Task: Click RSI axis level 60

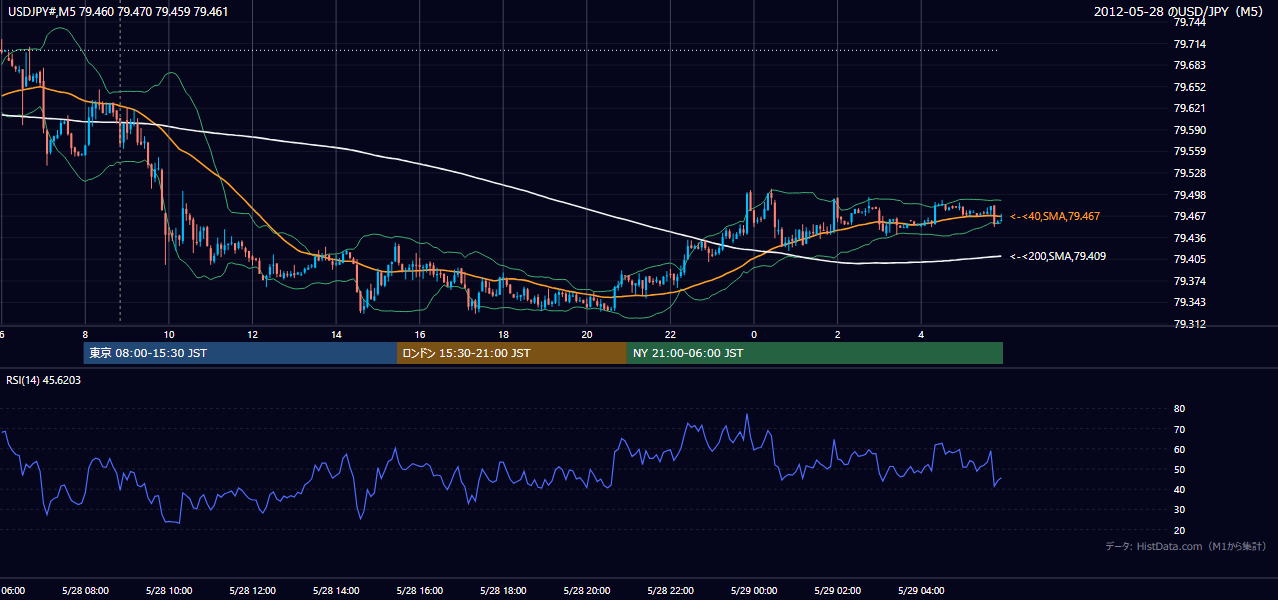Action: pyautogui.click(x=1179, y=449)
